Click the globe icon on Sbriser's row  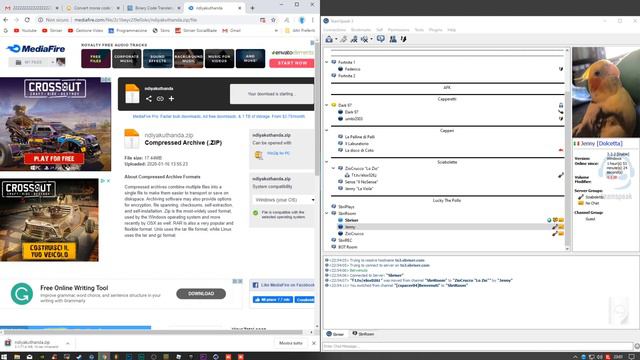coord(549,220)
